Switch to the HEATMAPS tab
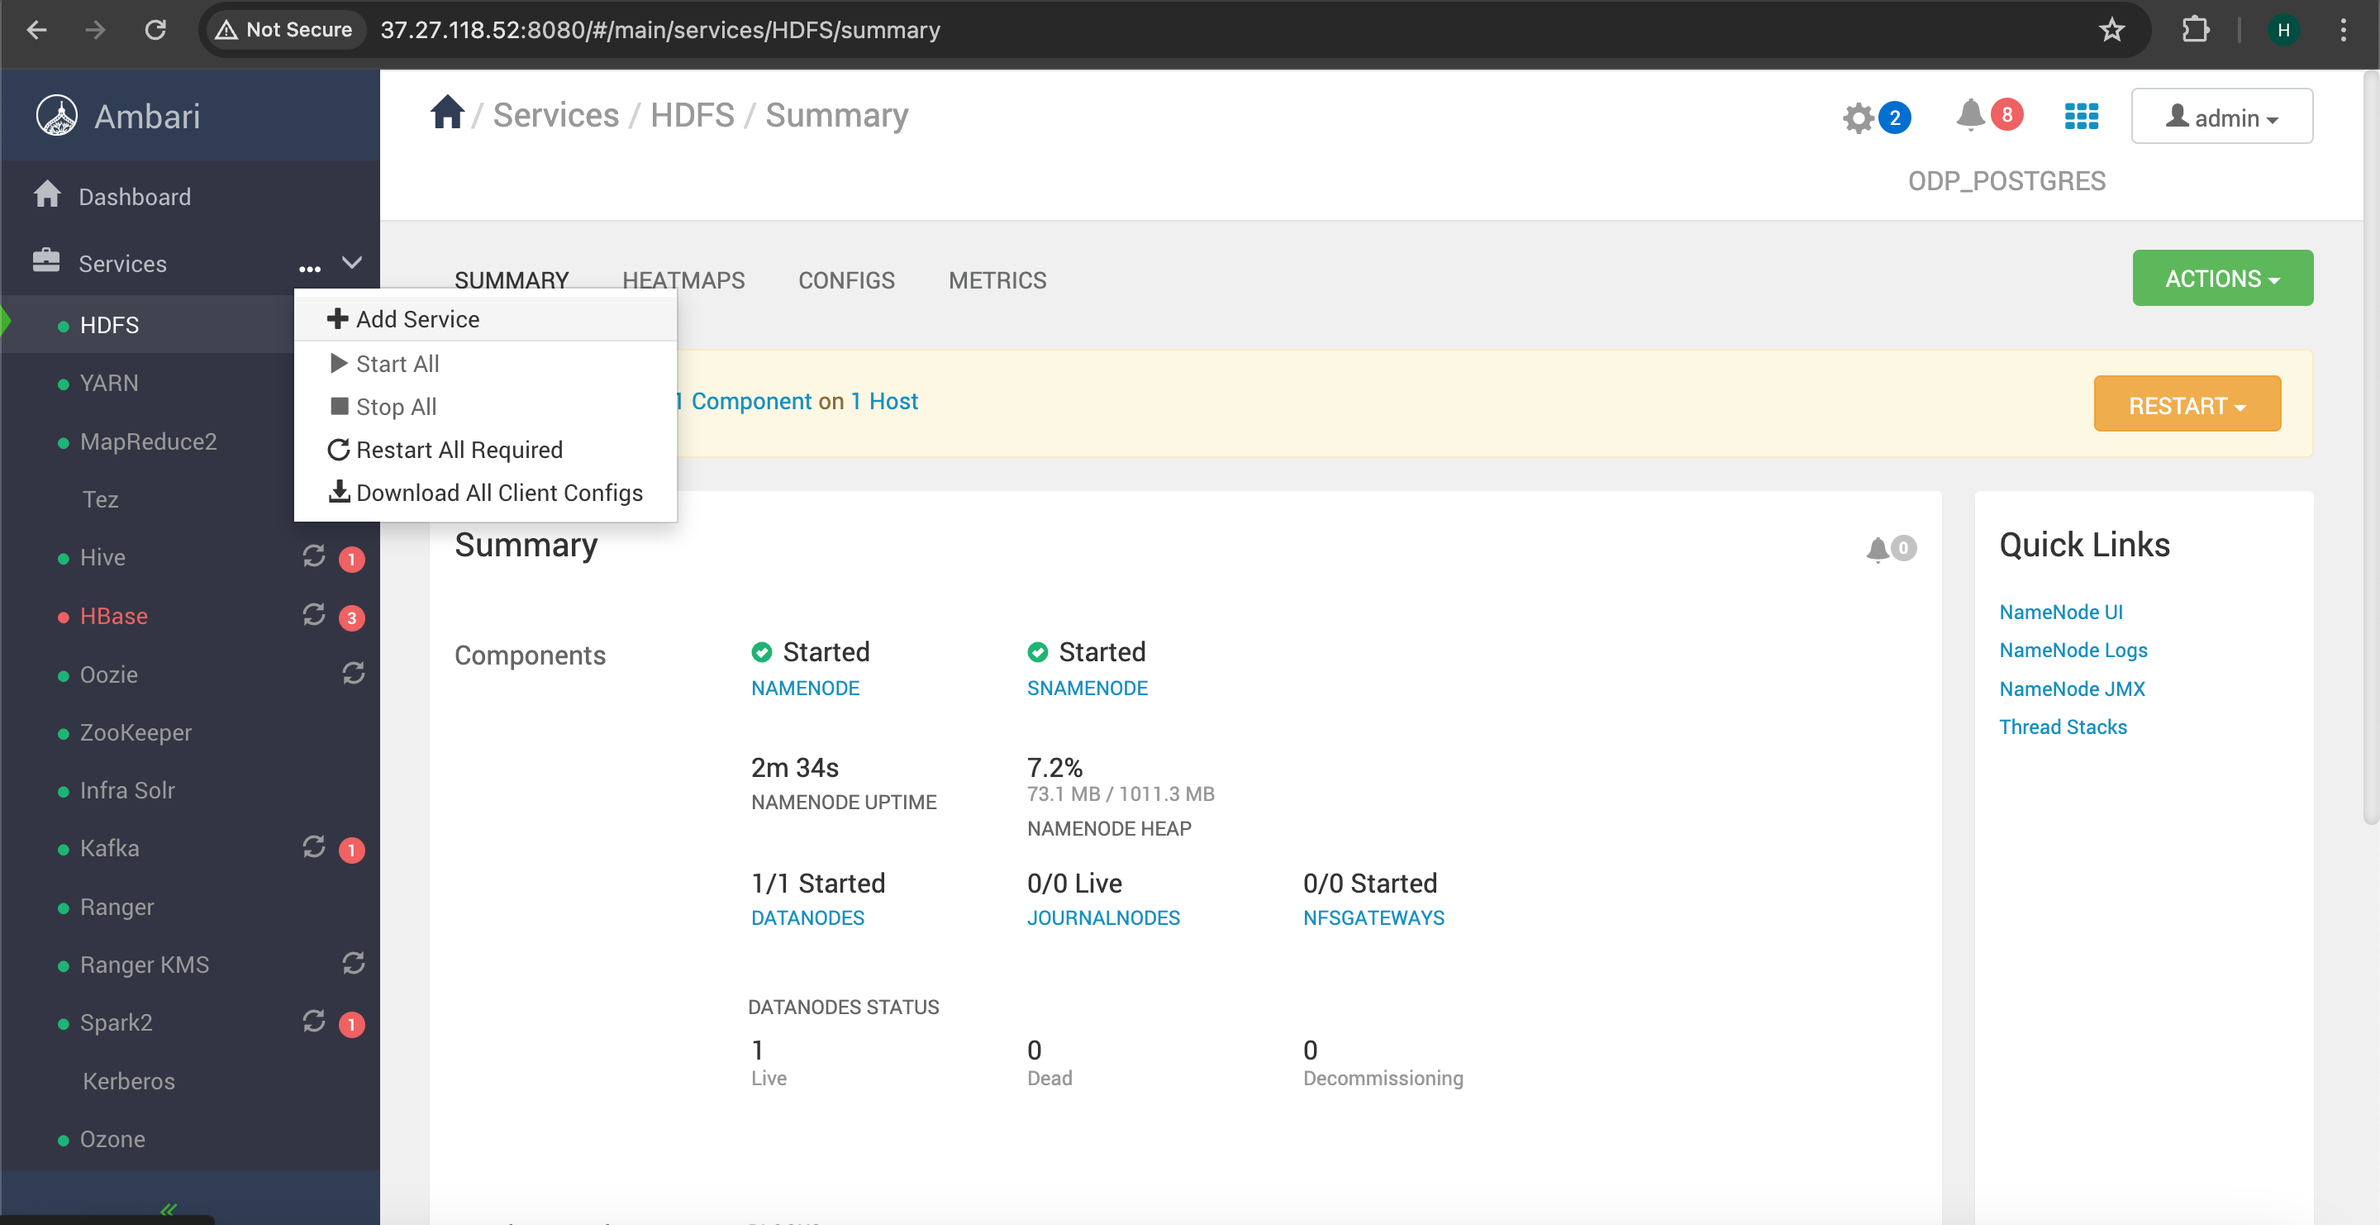The width and height of the screenshot is (2380, 1225). (x=684, y=280)
